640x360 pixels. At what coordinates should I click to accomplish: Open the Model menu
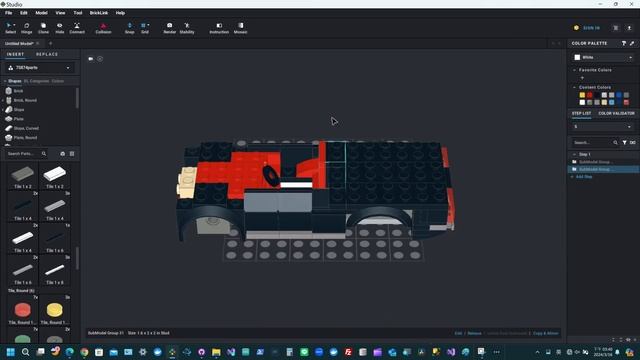pos(41,13)
